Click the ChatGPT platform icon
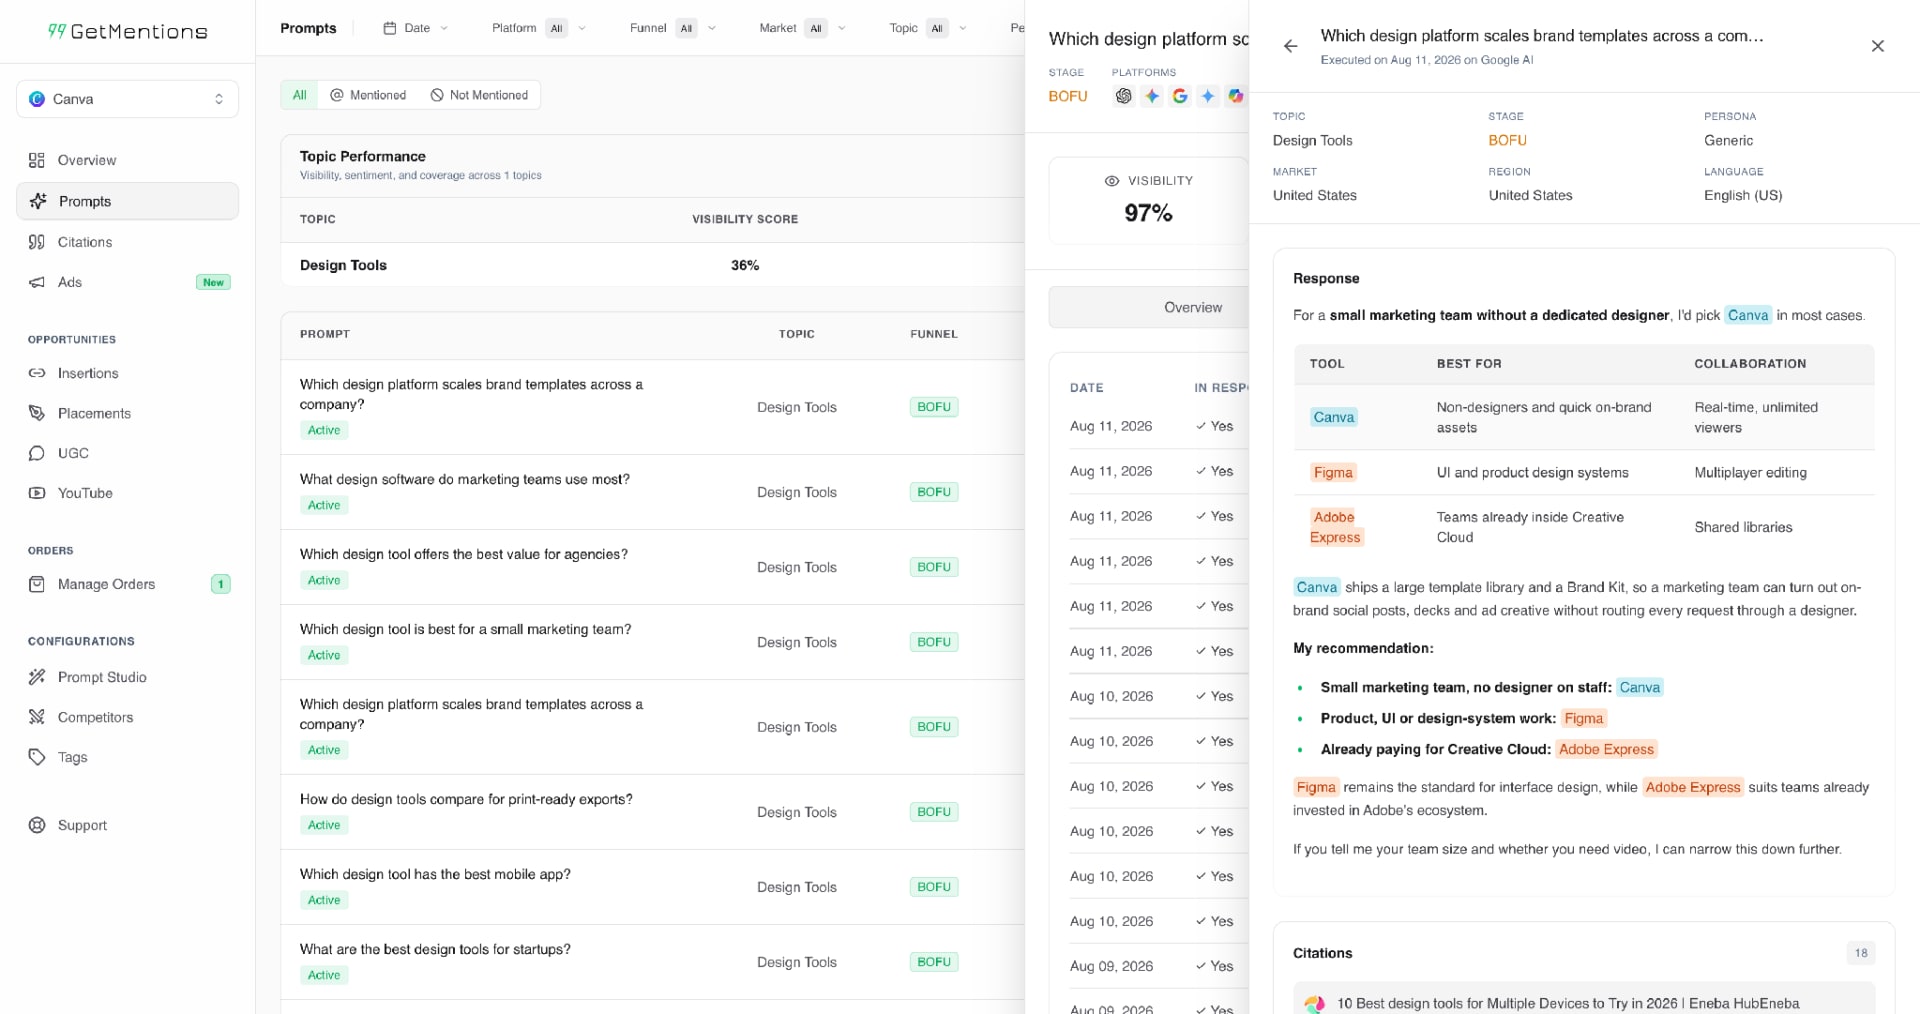Image resolution: width=1920 pixels, height=1014 pixels. pyautogui.click(x=1124, y=96)
